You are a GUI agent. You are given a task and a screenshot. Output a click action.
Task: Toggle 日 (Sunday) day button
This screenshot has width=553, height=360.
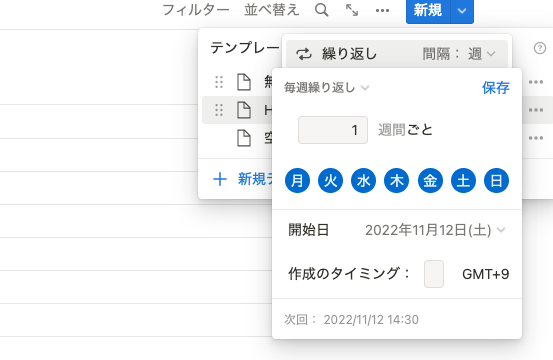tap(496, 181)
